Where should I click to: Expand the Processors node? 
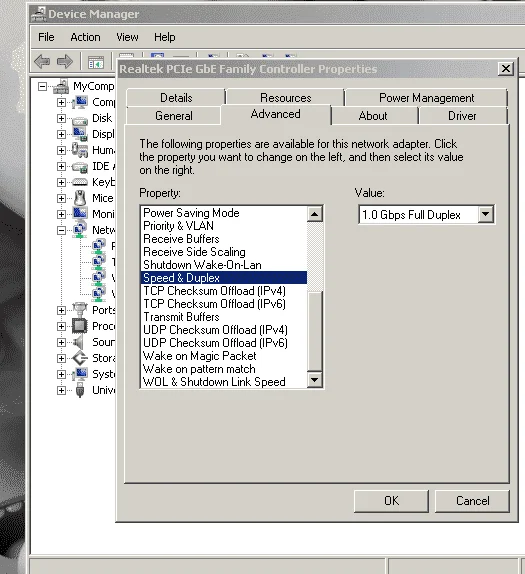(x=62, y=326)
